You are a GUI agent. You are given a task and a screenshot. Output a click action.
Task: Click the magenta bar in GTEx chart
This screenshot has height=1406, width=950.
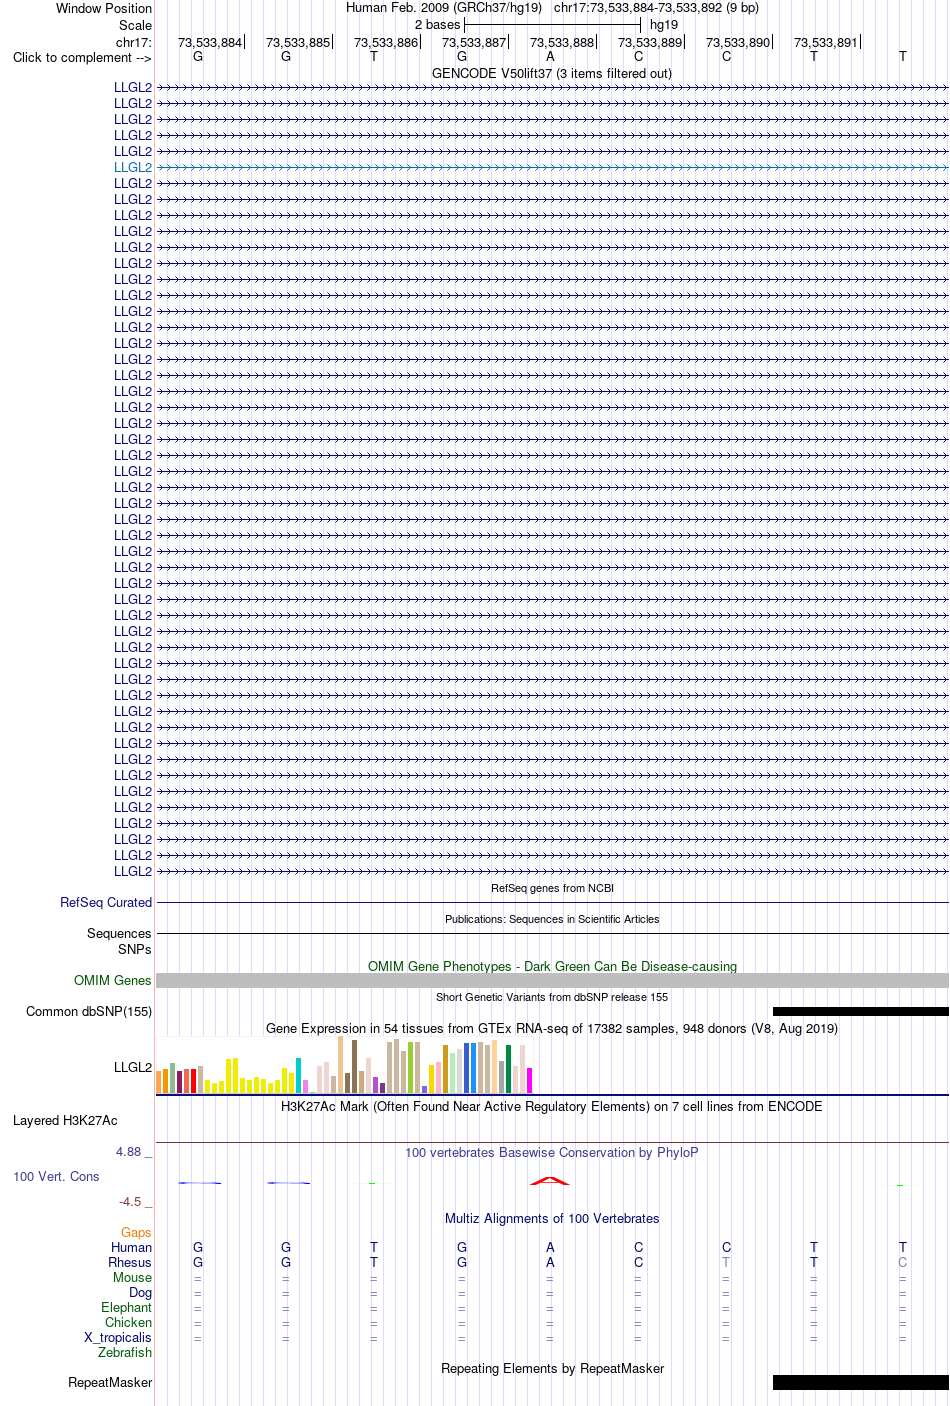(x=529, y=1081)
